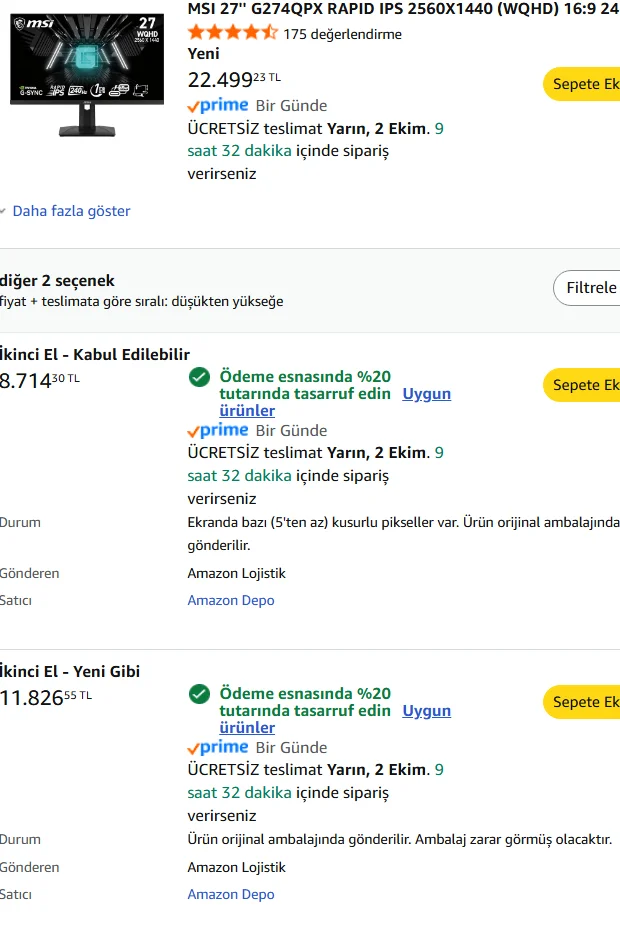This screenshot has height=932, width=620.
Task: Click the Prime logo in the Kabul Edilebilir offer
Action: tap(217, 430)
